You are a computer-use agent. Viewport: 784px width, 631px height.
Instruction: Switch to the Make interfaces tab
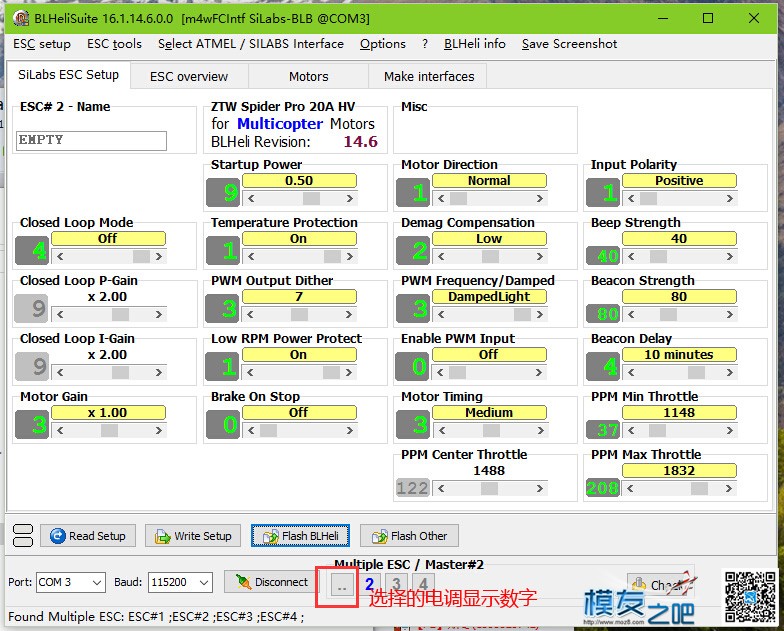tap(429, 76)
